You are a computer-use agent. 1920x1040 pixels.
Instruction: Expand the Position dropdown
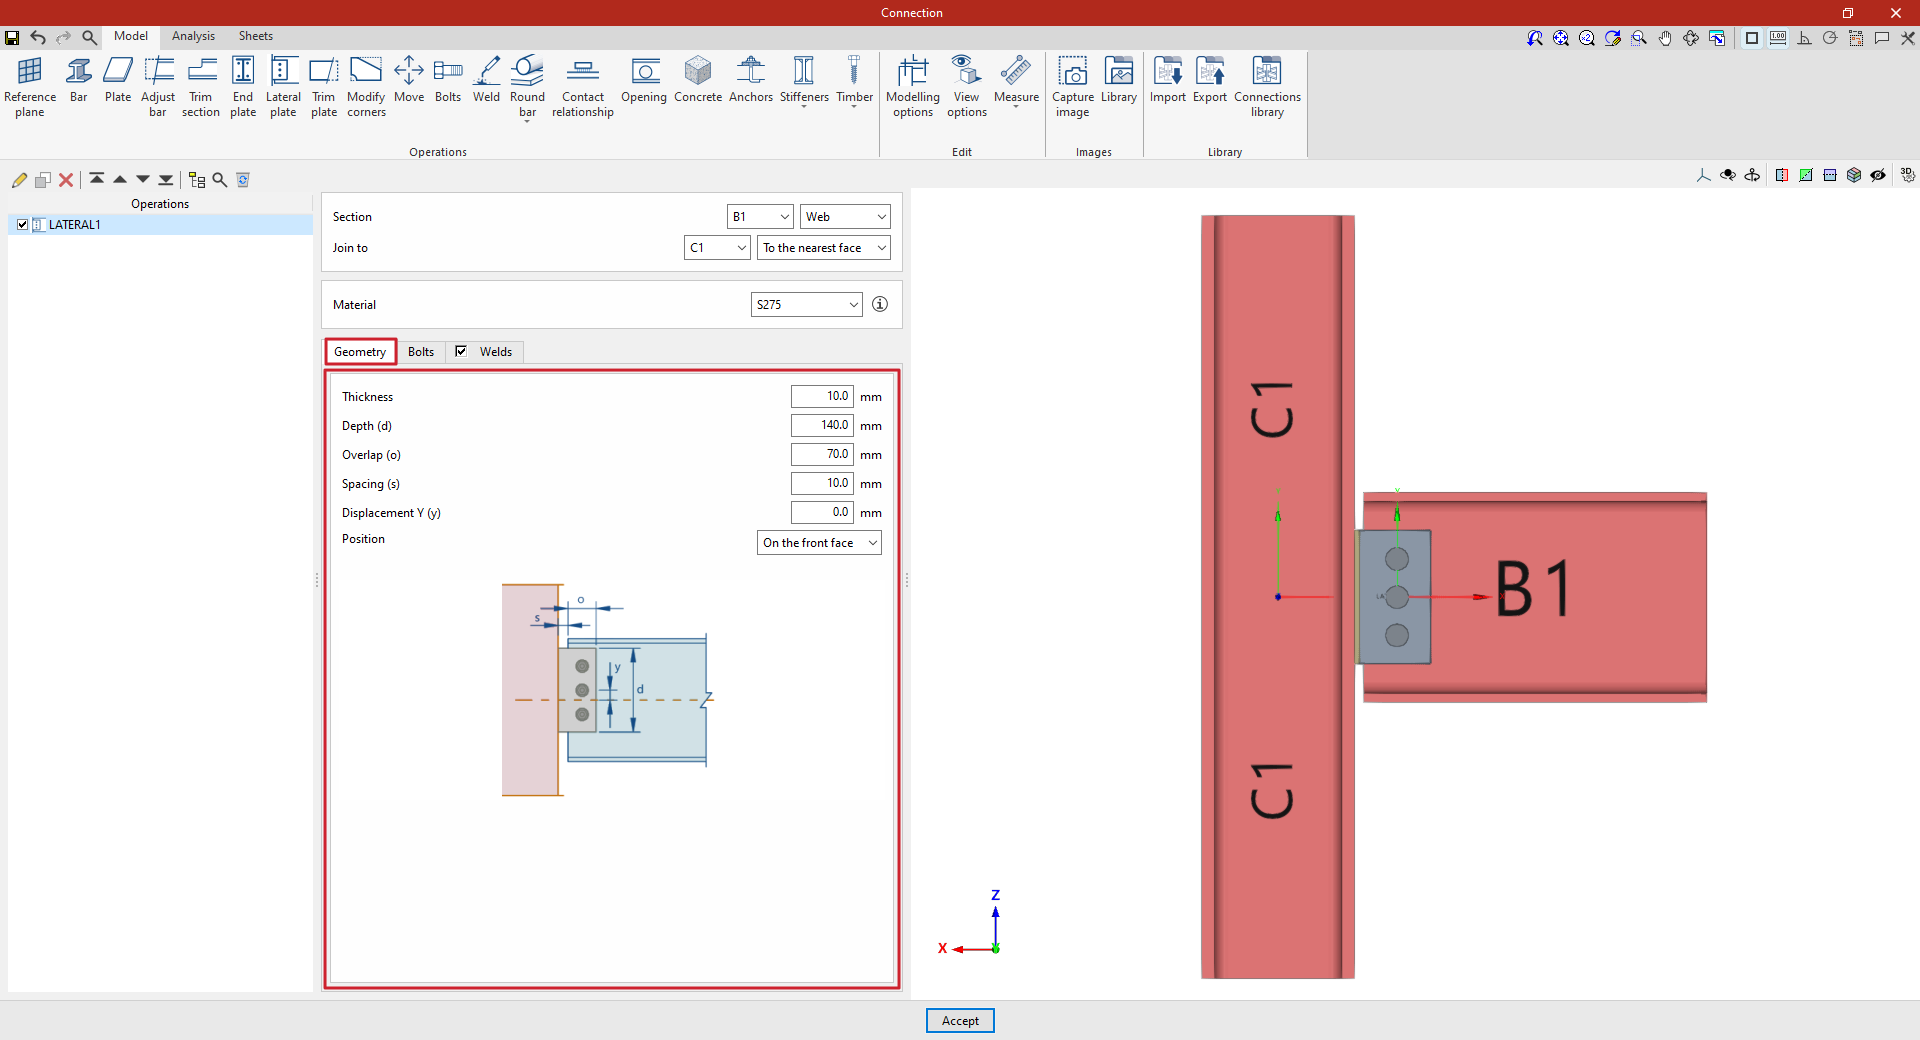(x=819, y=543)
